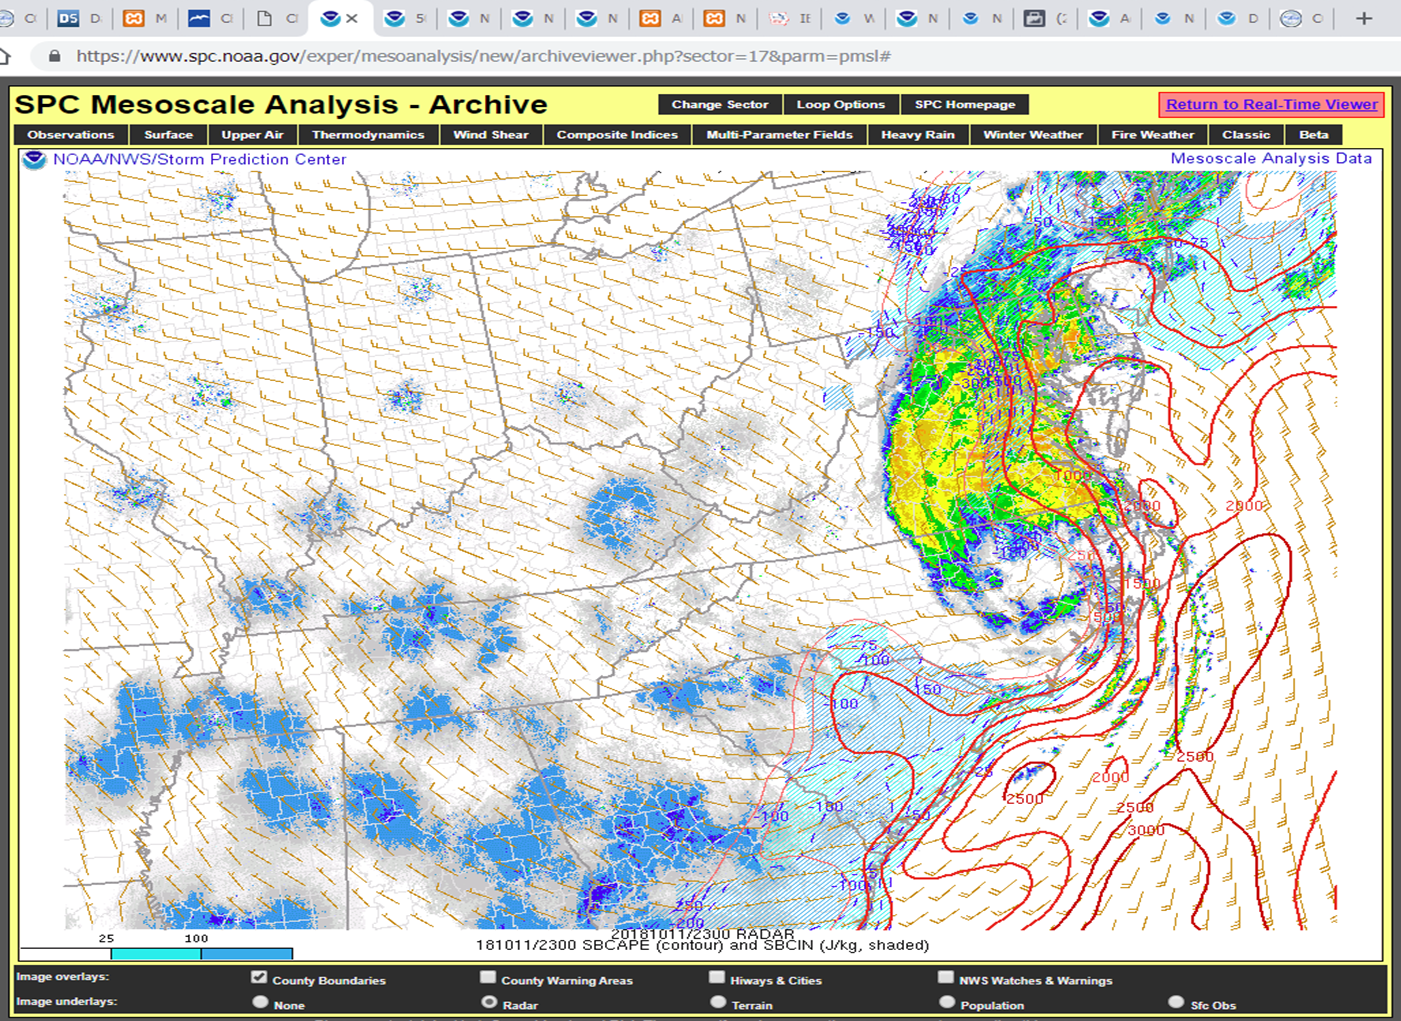Select the Radar underlay radio button
This screenshot has width=1401, height=1021.
click(x=489, y=1002)
